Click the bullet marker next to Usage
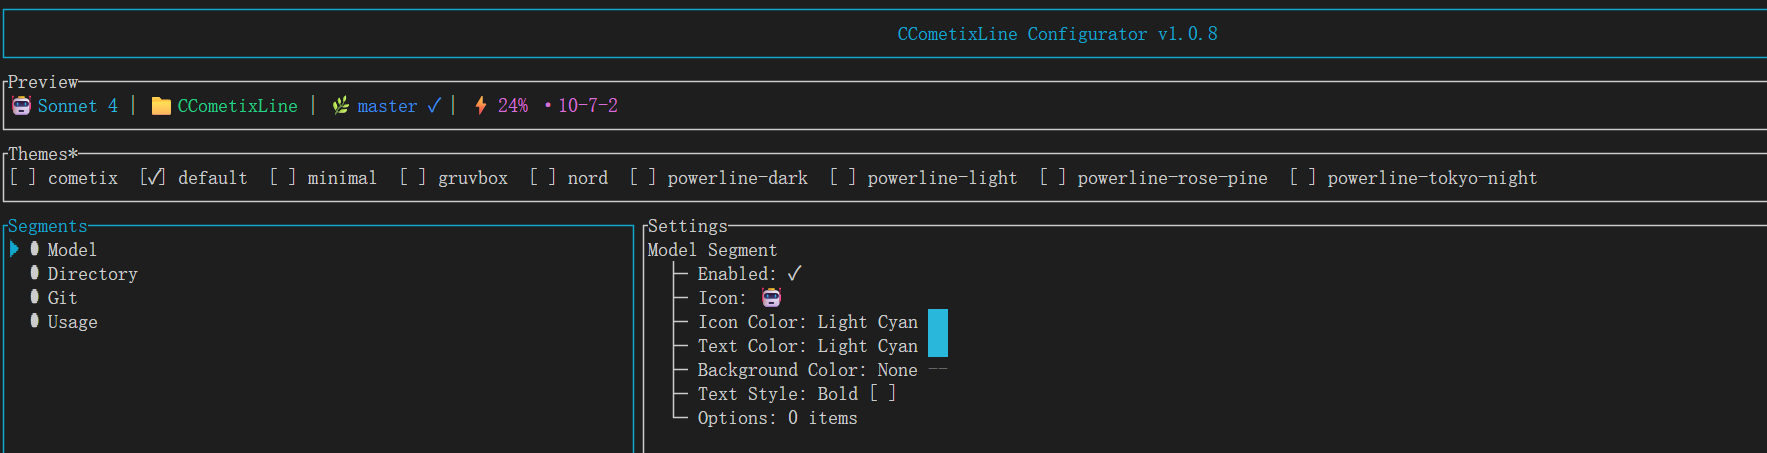This screenshot has height=453, width=1767. click(x=35, y=320)
